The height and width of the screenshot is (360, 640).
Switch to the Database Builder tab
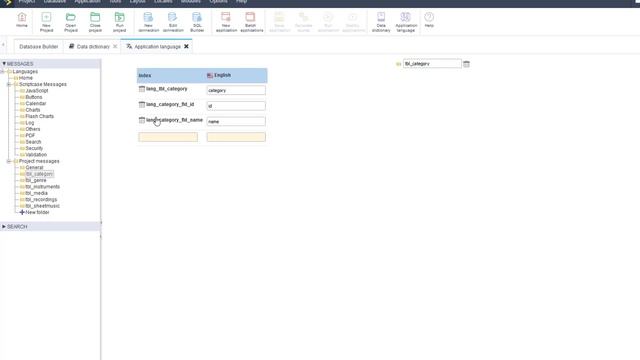(39, 47)
